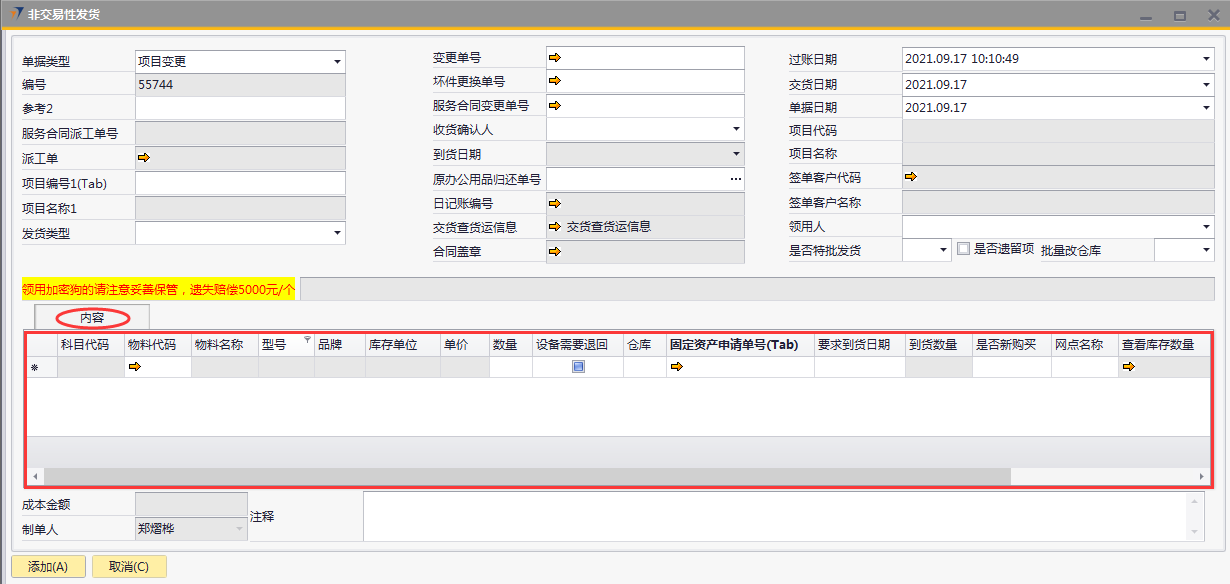
Task: Click the arrow icon next to 派工单
Action: [x=143, y=157]
